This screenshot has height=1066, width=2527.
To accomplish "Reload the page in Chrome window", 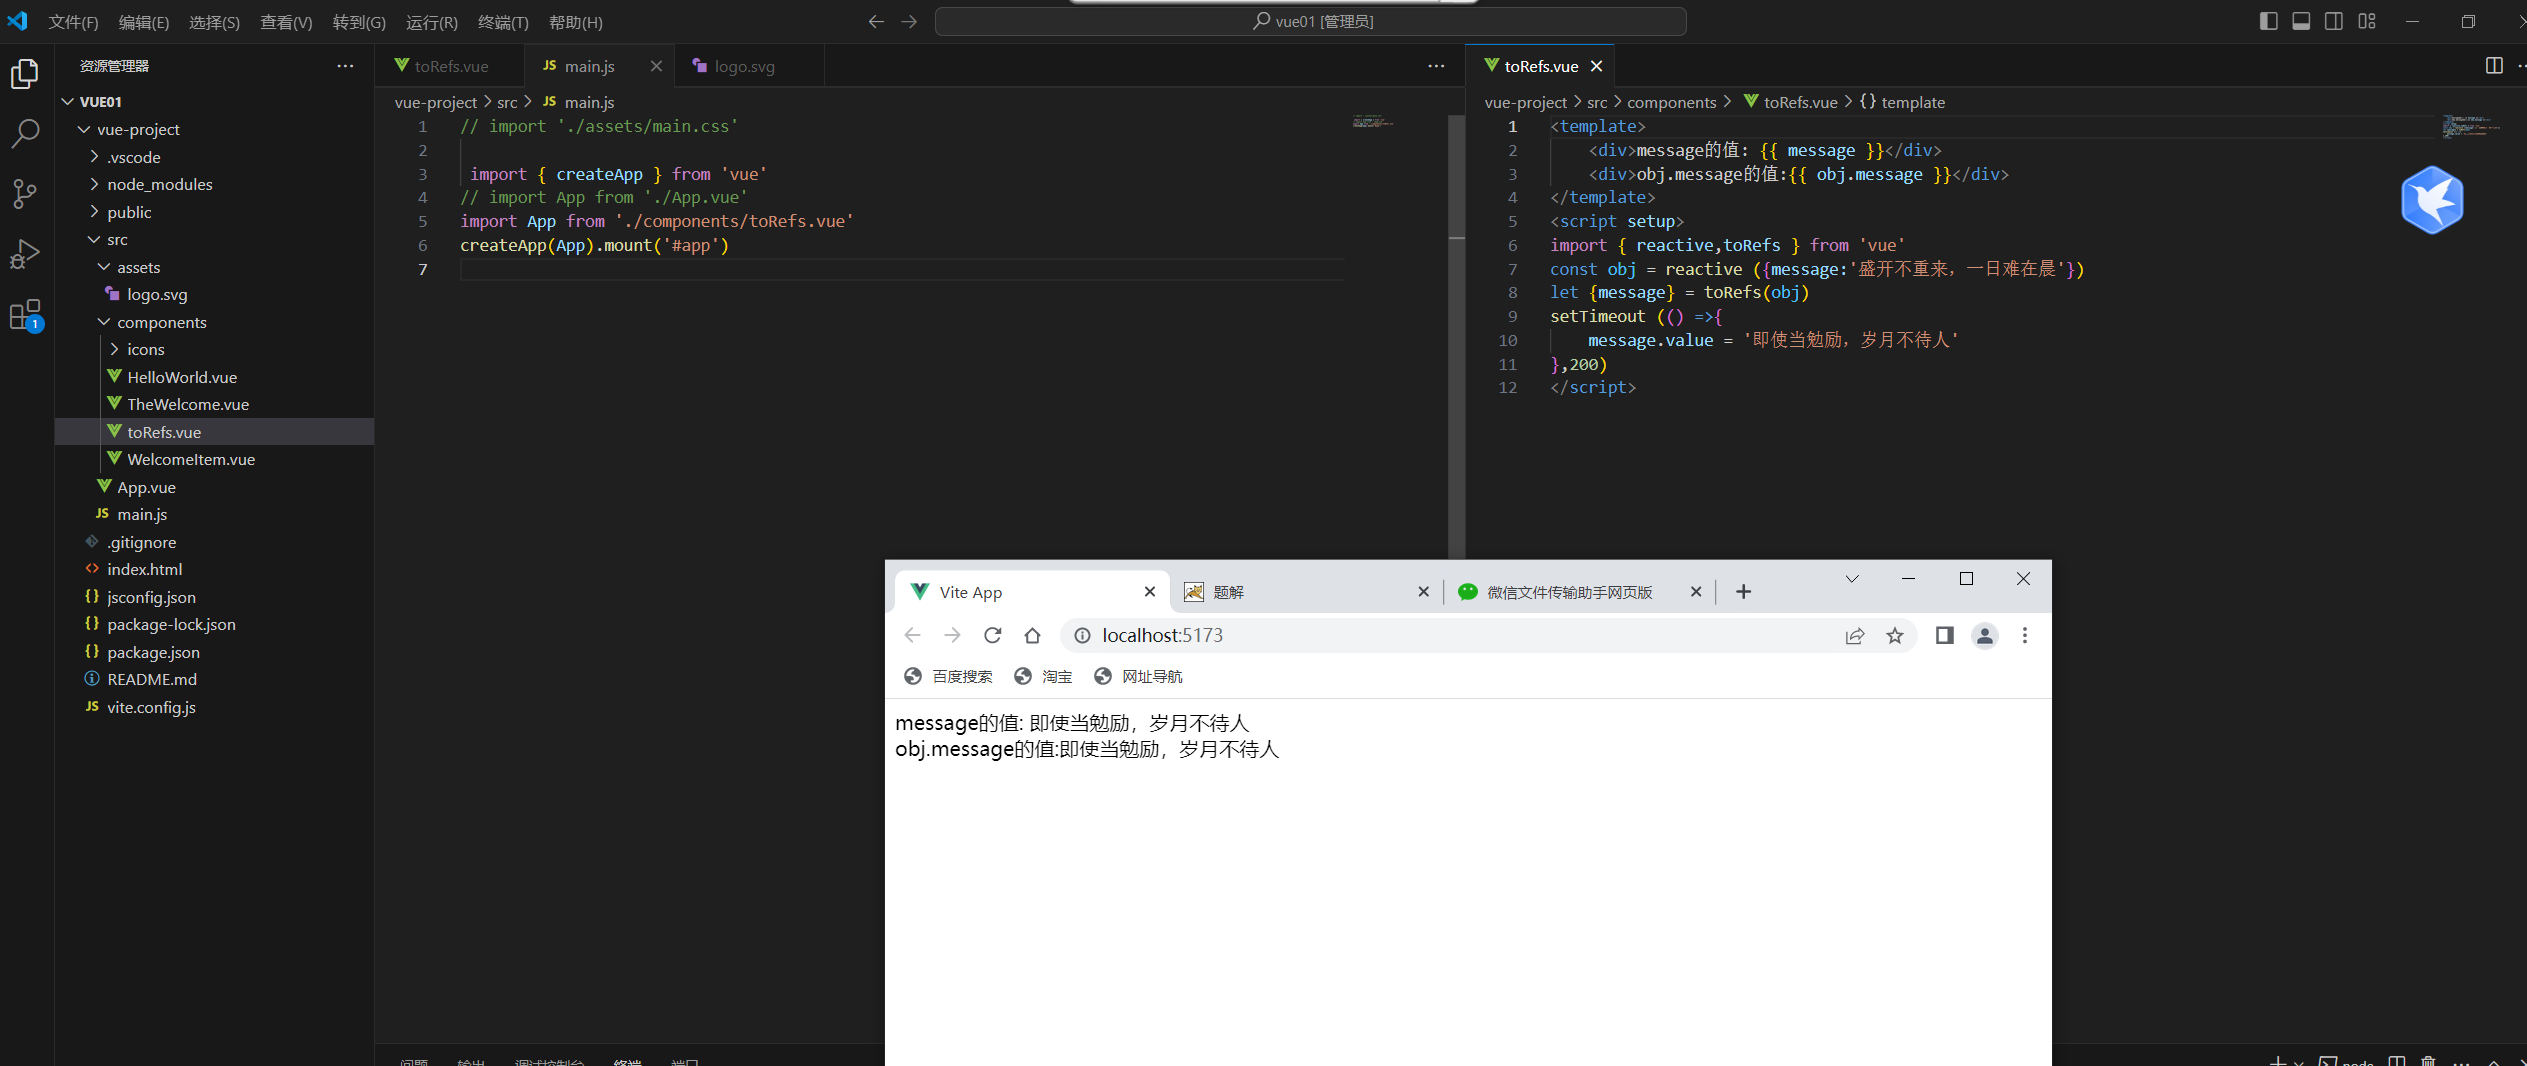I will point(992,635).
